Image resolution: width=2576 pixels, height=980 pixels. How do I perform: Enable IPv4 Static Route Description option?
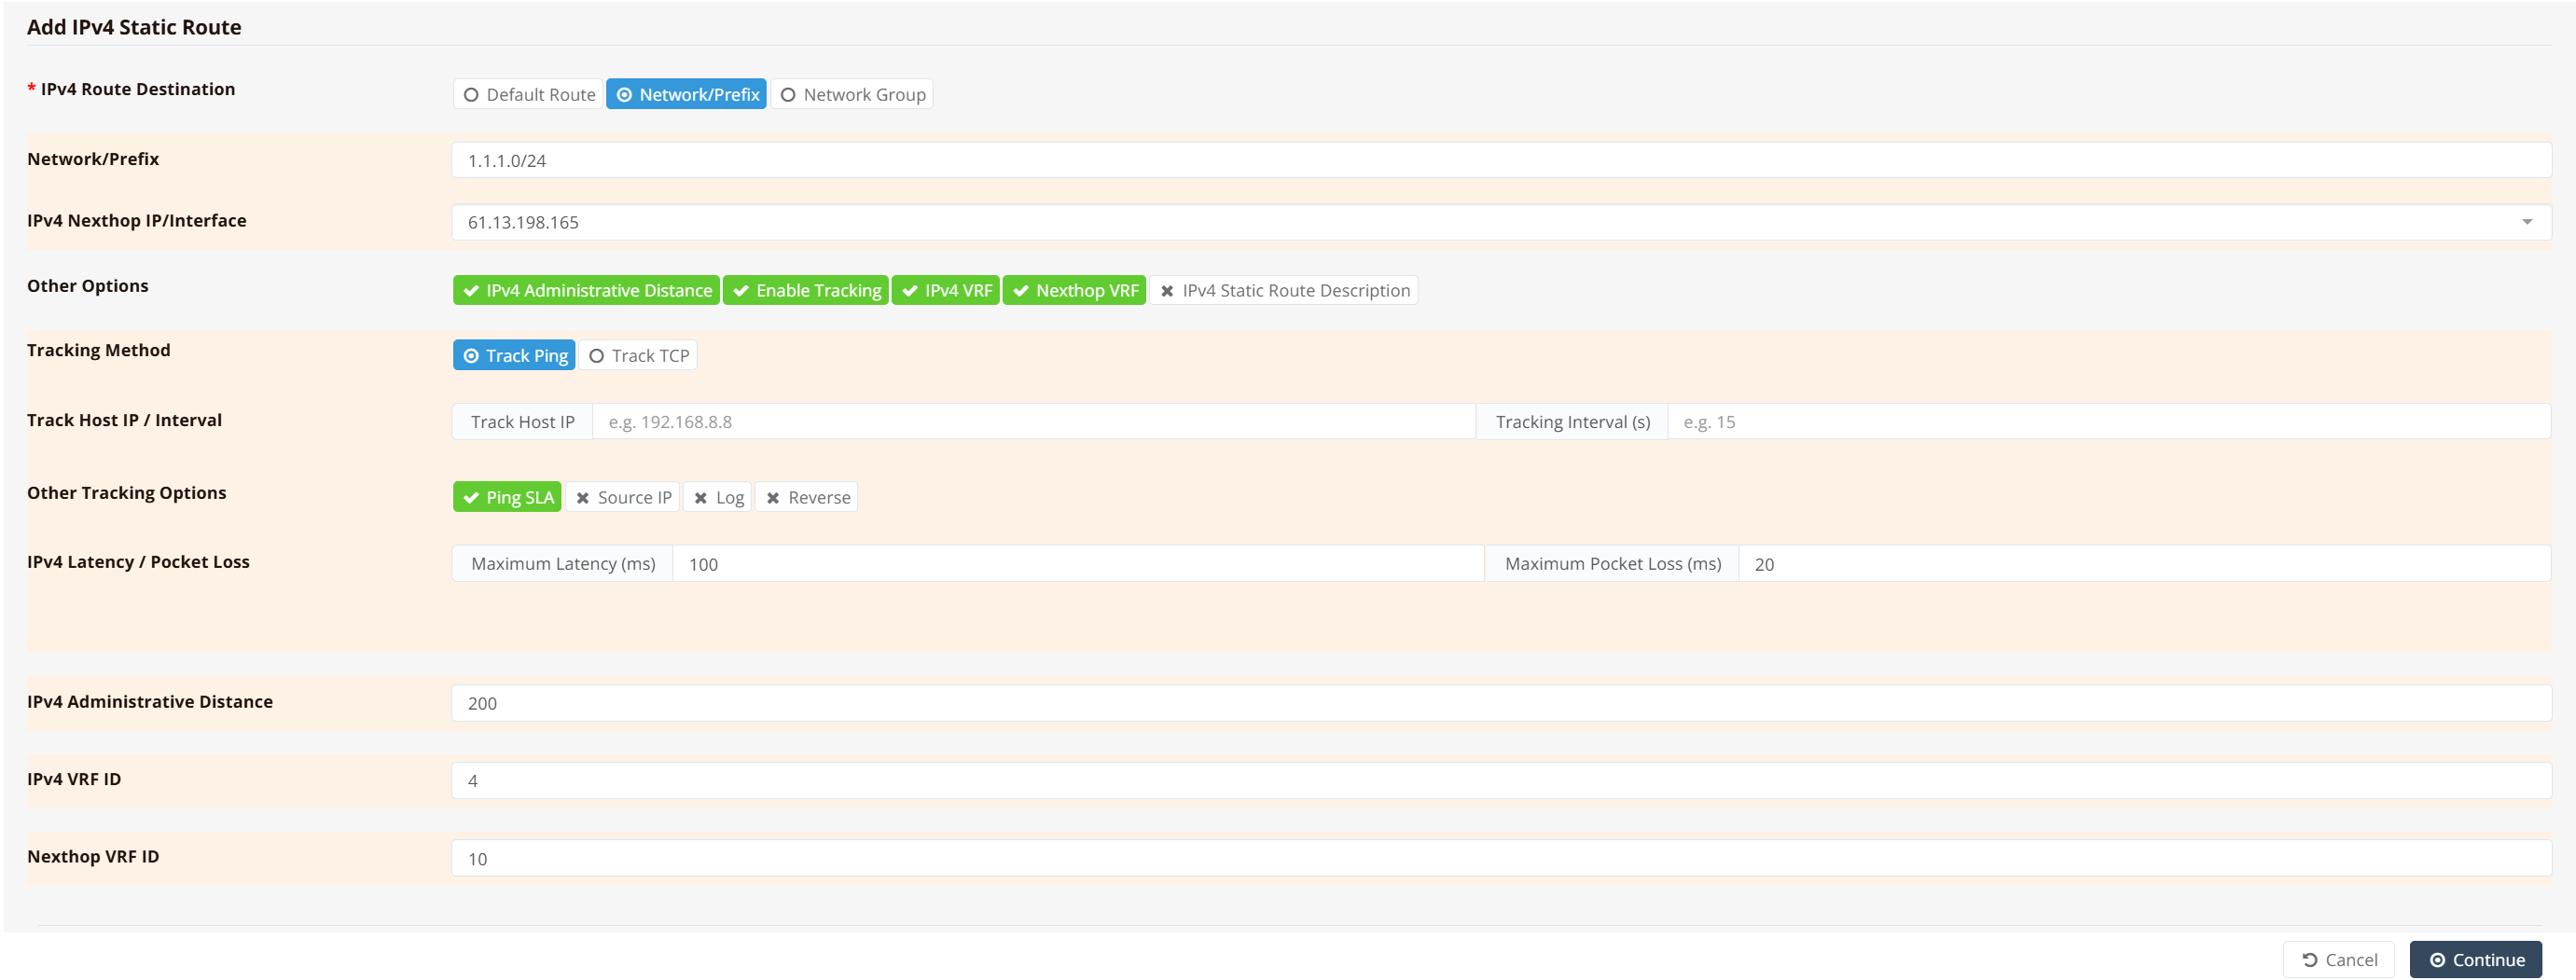(1283, 290)
